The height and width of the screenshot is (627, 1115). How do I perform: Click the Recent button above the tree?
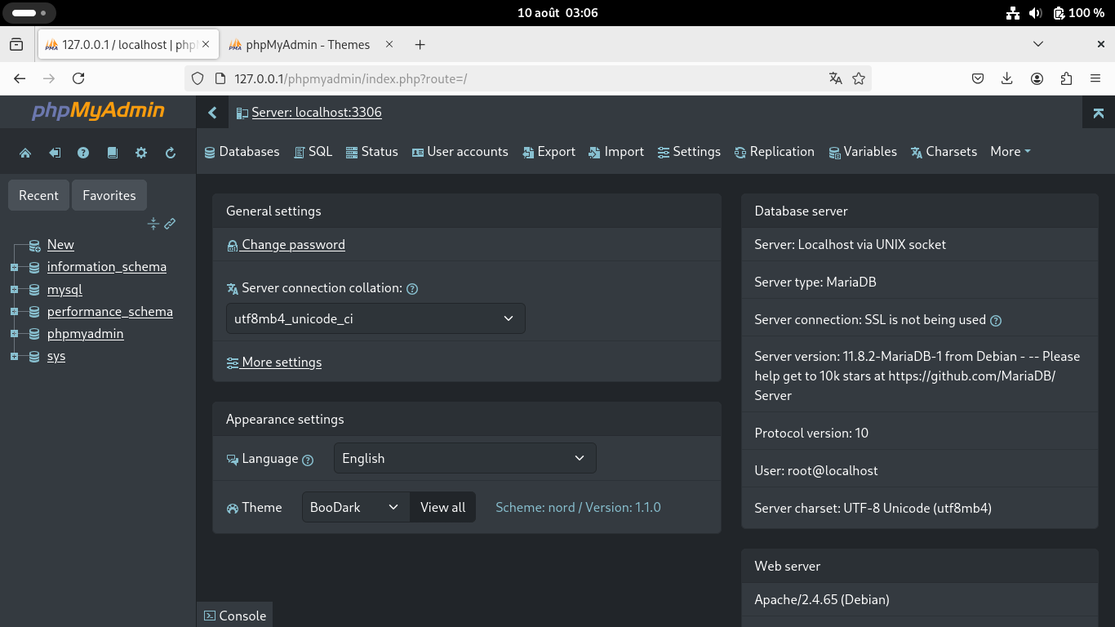(38, 195)
